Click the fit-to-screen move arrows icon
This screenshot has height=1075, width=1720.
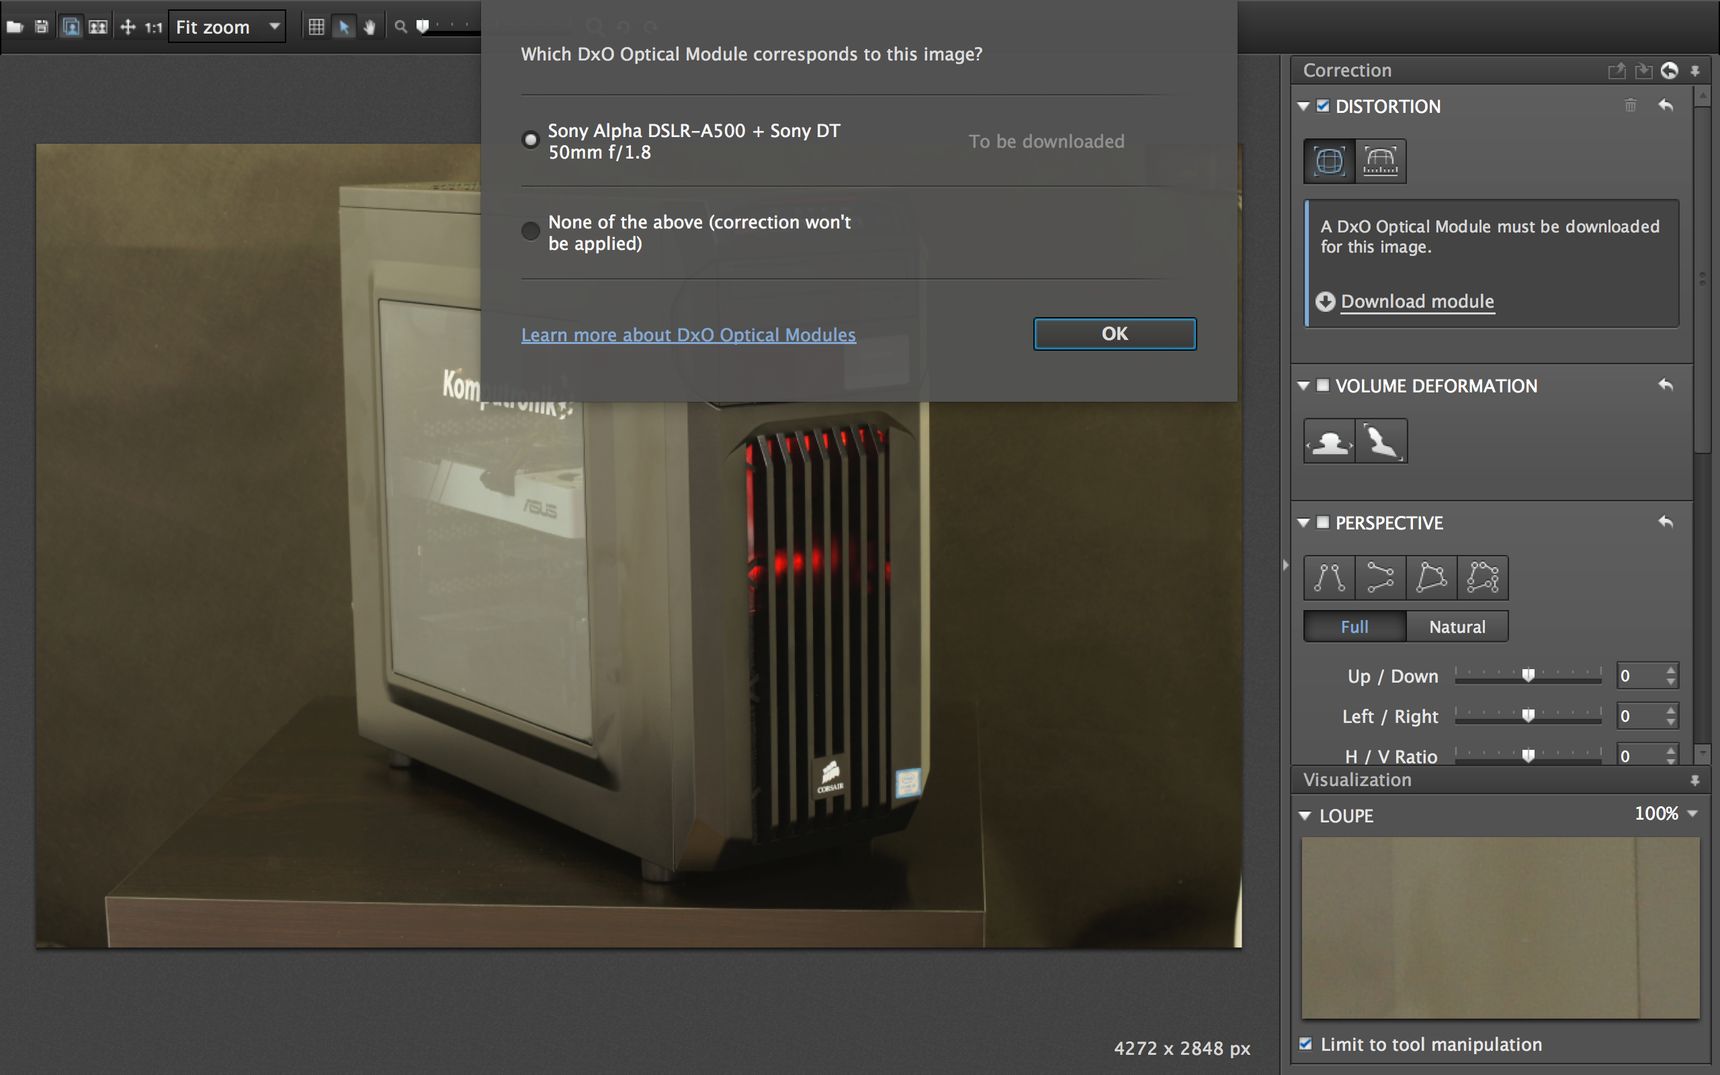[128, 27]
